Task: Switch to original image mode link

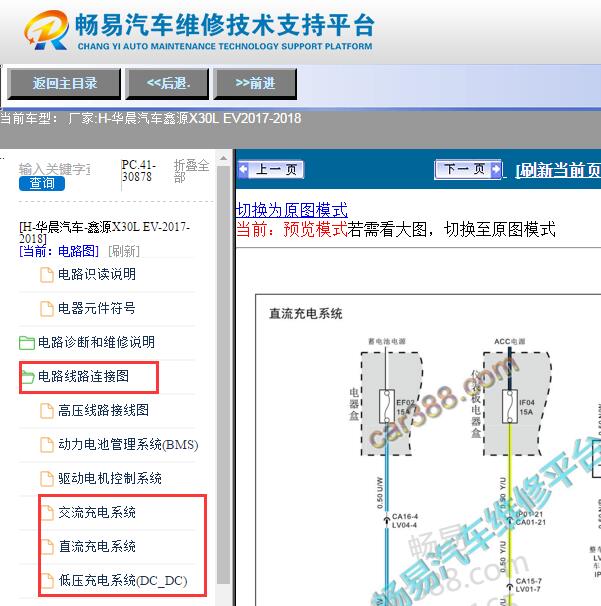Action: coord(292,210)
